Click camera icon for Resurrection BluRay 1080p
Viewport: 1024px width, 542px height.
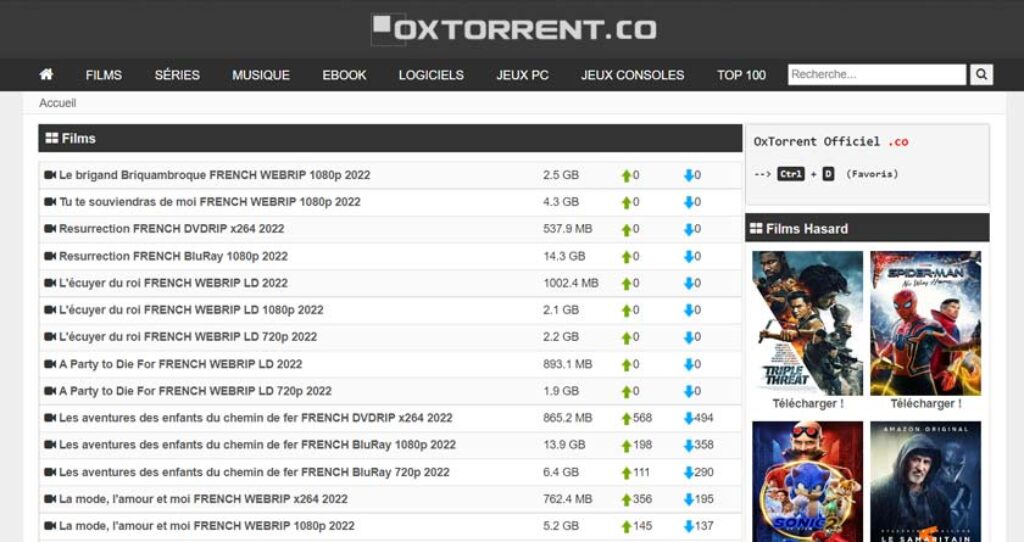tap(50, 256)
